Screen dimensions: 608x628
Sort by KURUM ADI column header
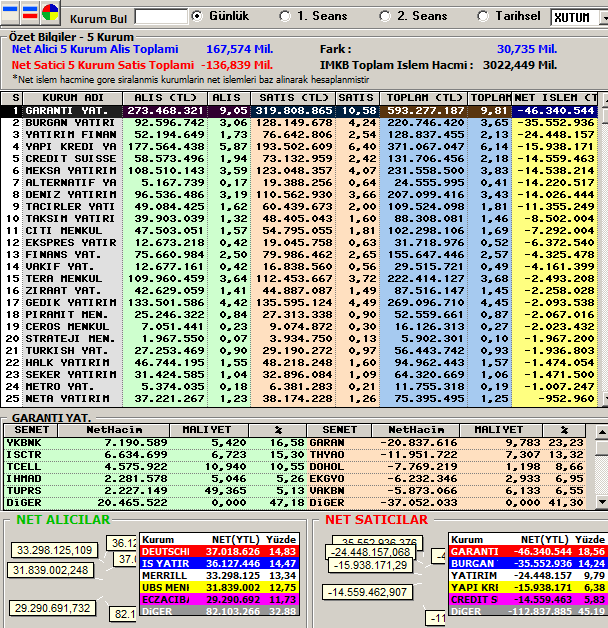(73, 98)
